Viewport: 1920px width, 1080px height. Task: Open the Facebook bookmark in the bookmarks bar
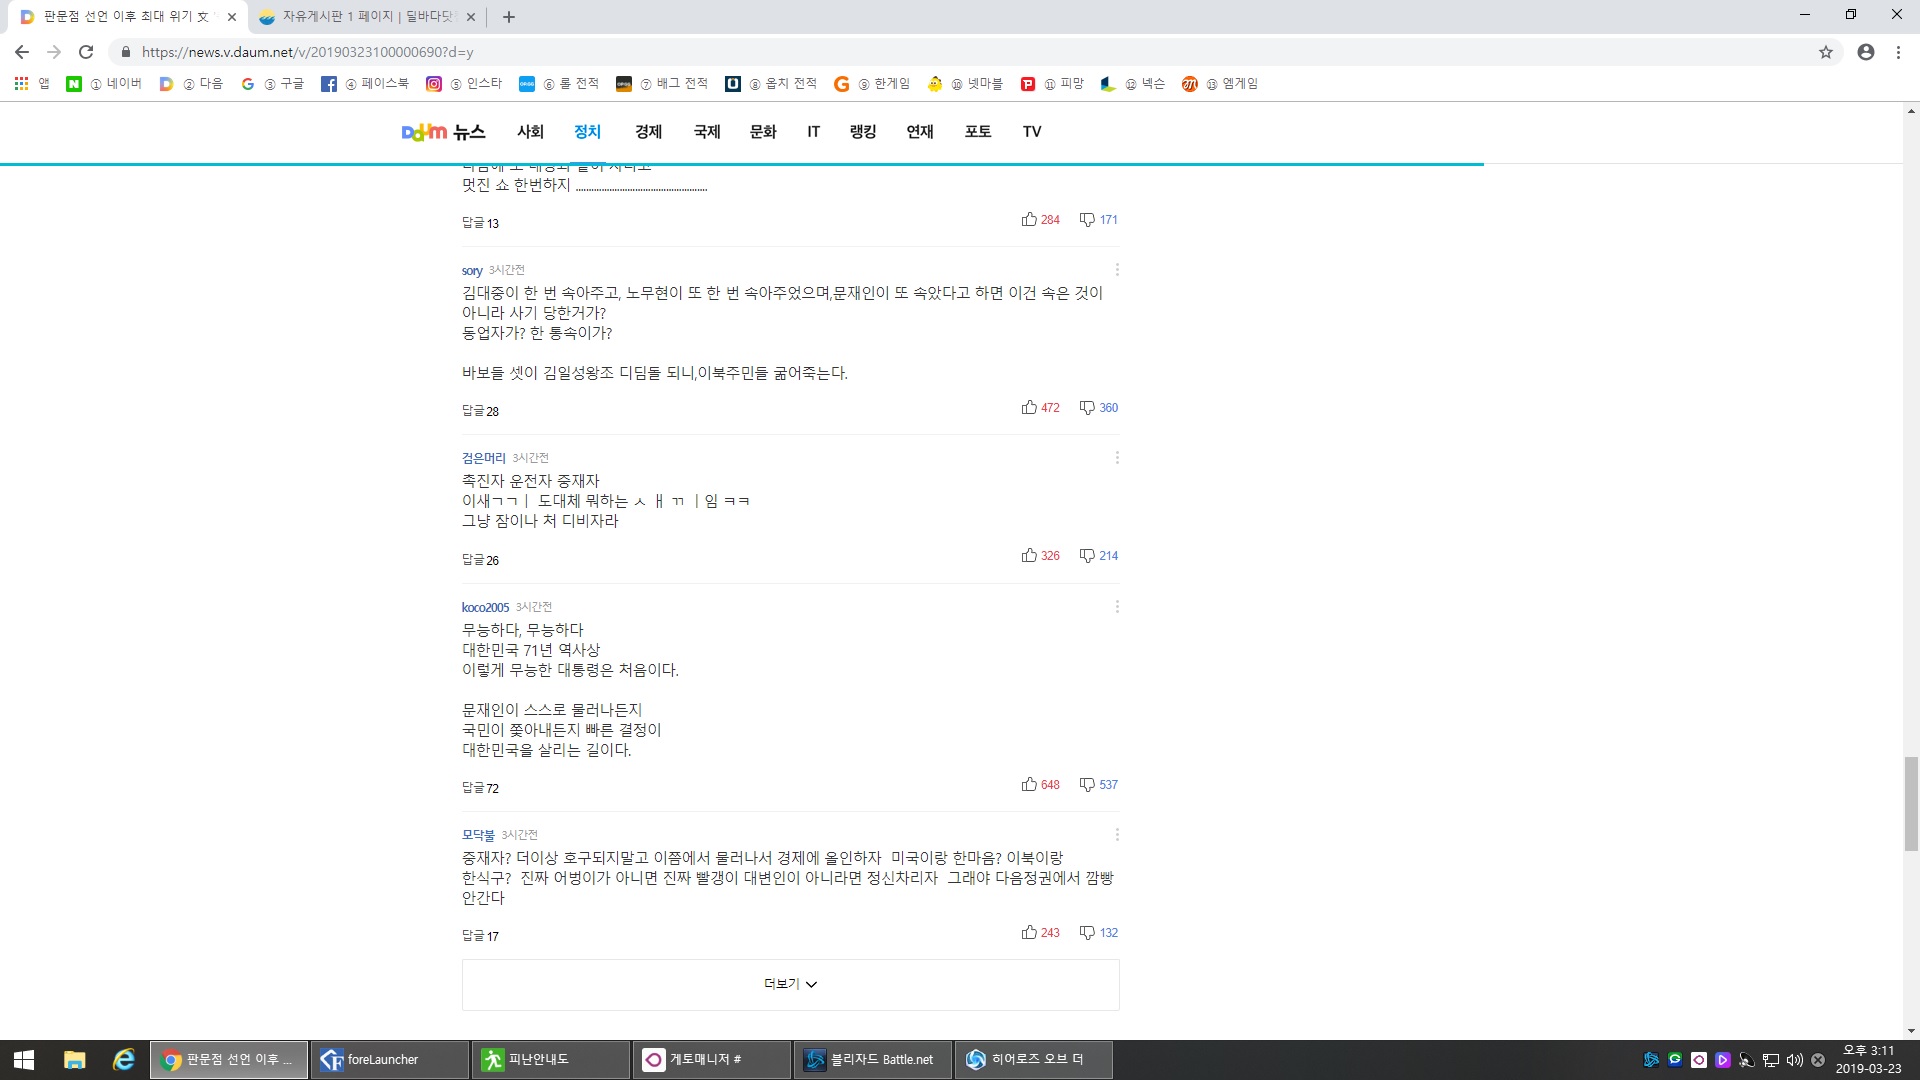[365, 84]
